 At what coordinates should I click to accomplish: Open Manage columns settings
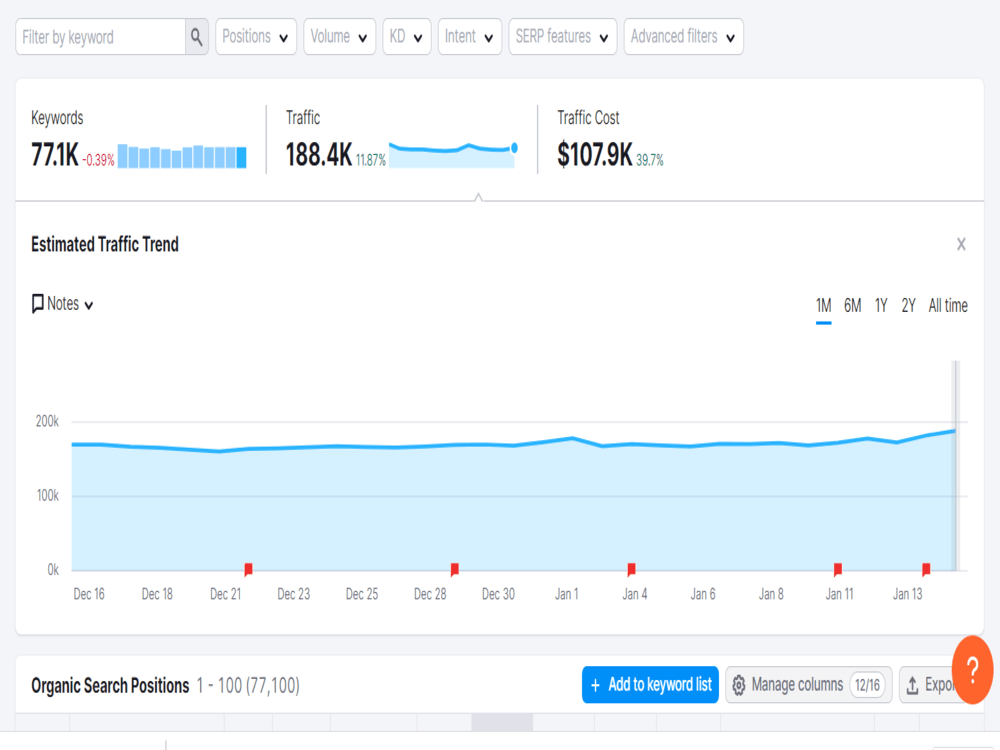[809, 685]
